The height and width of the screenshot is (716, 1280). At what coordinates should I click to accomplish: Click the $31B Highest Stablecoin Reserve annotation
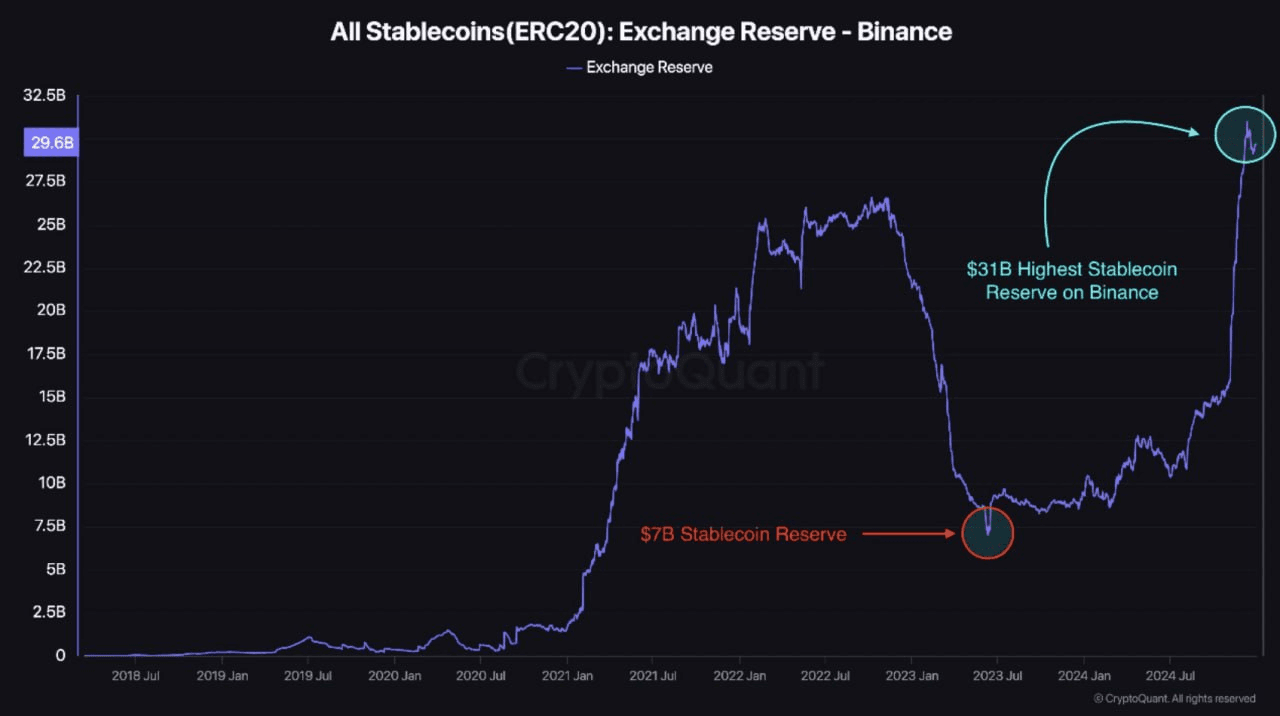[1071, 281]
